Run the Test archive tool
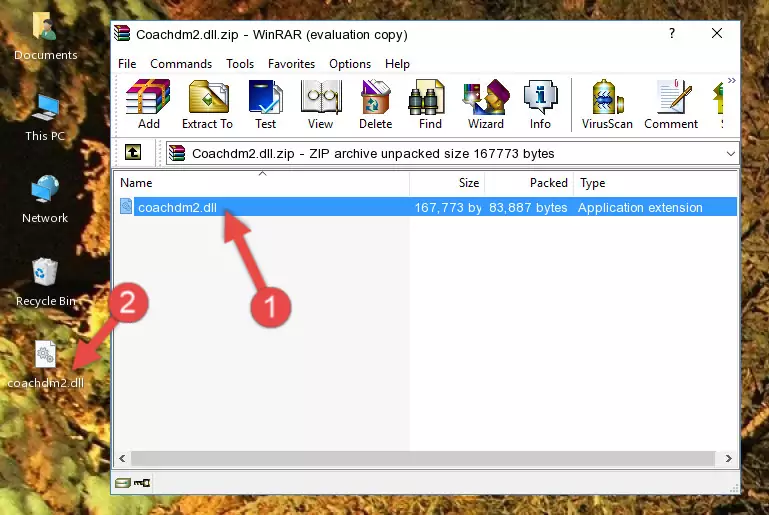769x515 pixels. pos(265,104)
